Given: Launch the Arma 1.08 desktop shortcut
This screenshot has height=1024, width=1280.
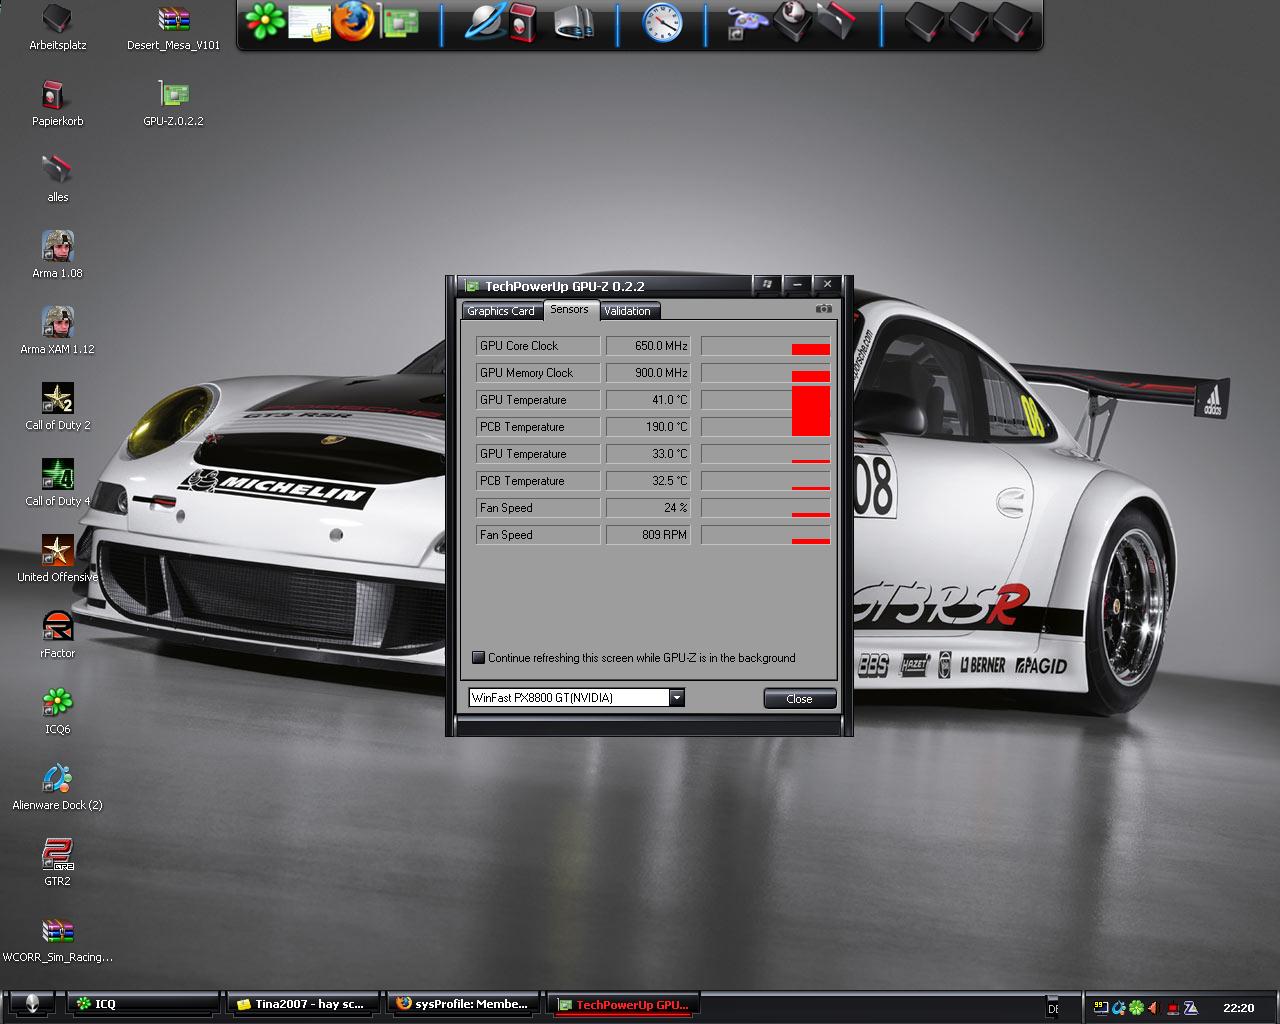Looking at the screenshot, I should tap(58, 254).
